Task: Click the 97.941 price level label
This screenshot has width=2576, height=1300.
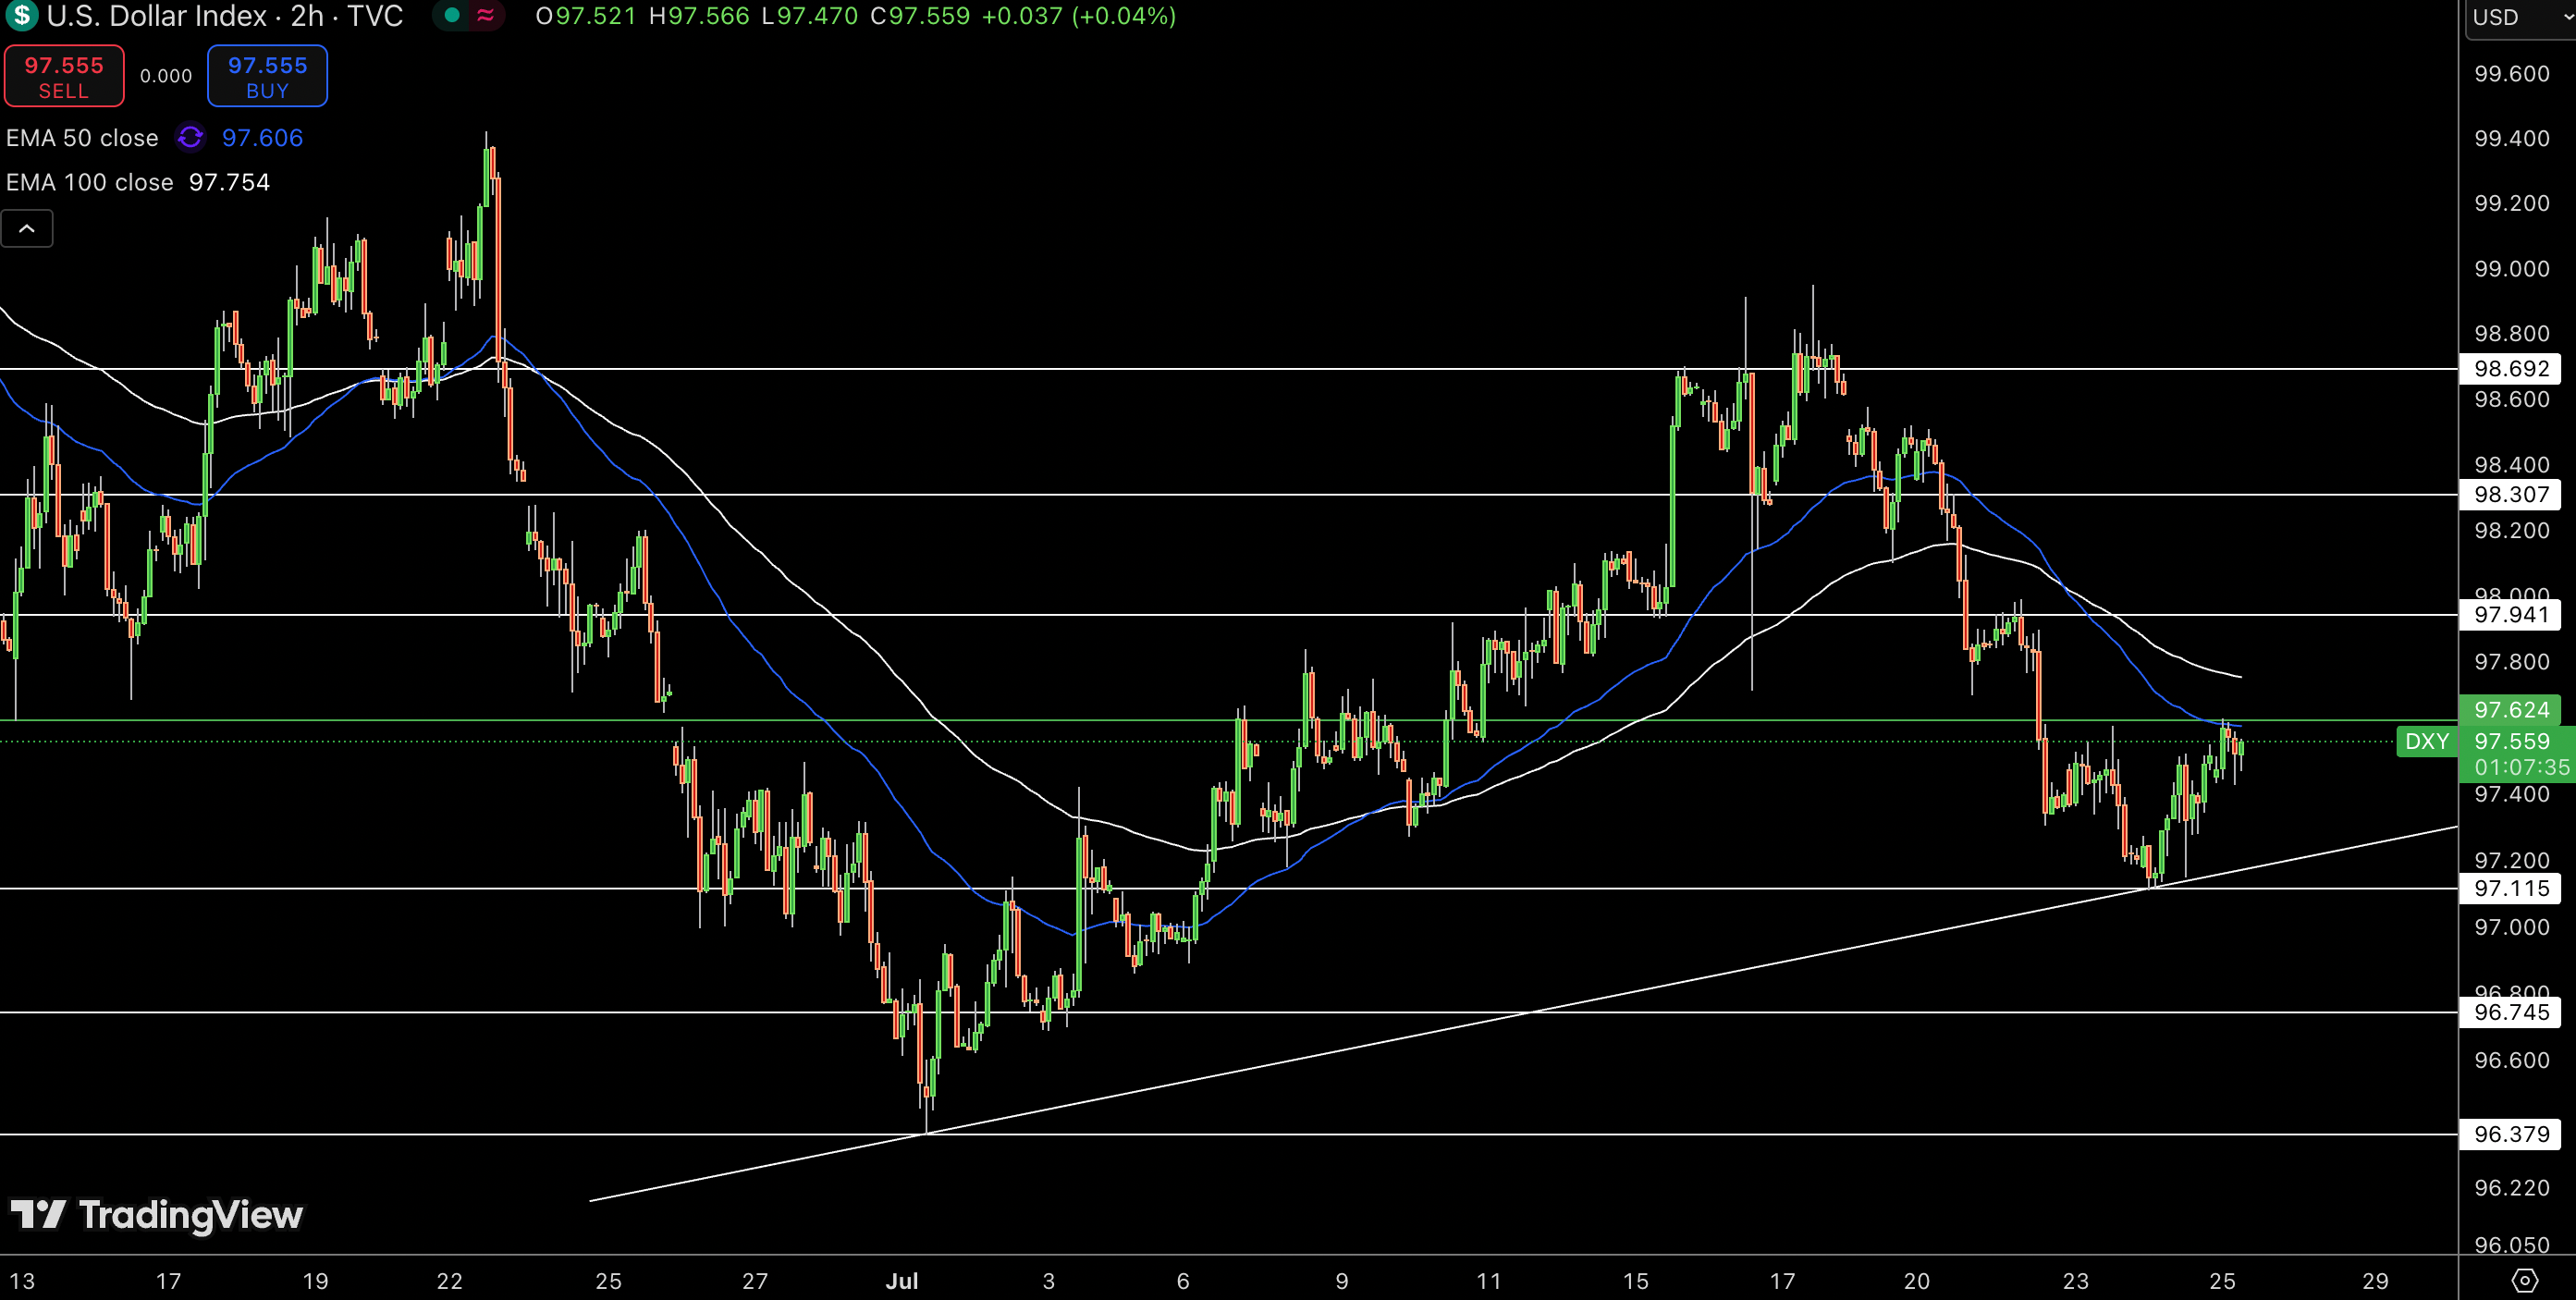Action: pos(2511,614)
